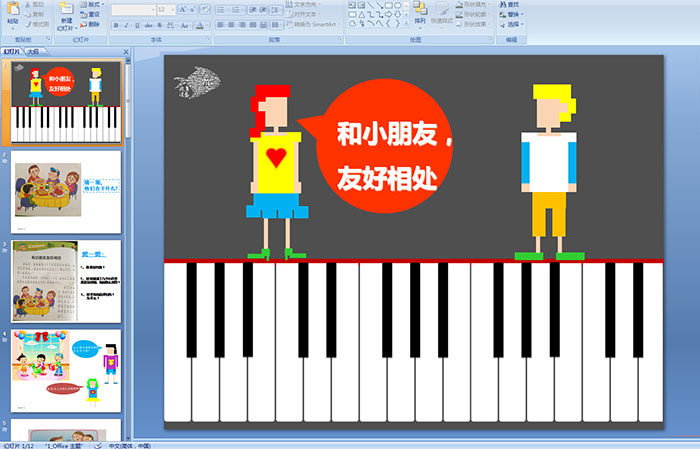Click the Paste (粘贴) clipboard icon
The width and height of the screenshot is (700, 449).
point(13,10)
